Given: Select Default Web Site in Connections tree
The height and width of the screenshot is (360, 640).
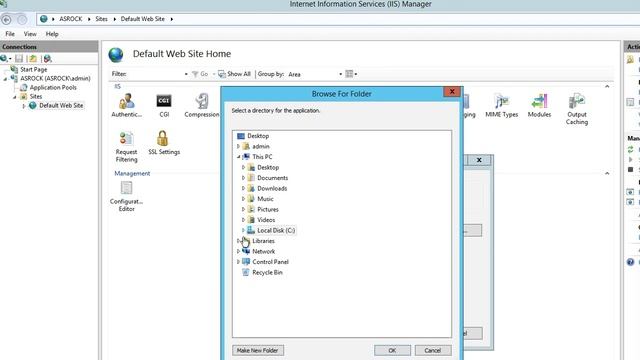Looking at the screenshot, I should coord(61,105).
